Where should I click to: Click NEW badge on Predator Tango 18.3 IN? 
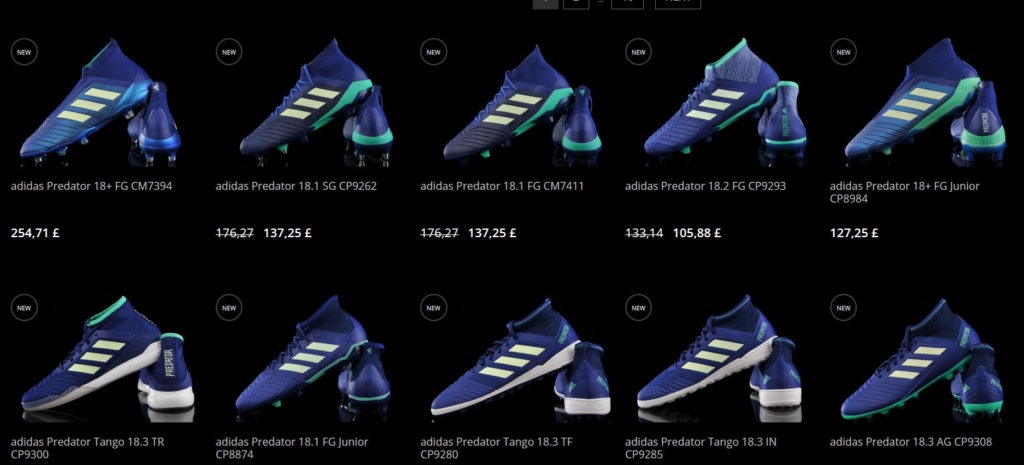pos(639,308)
